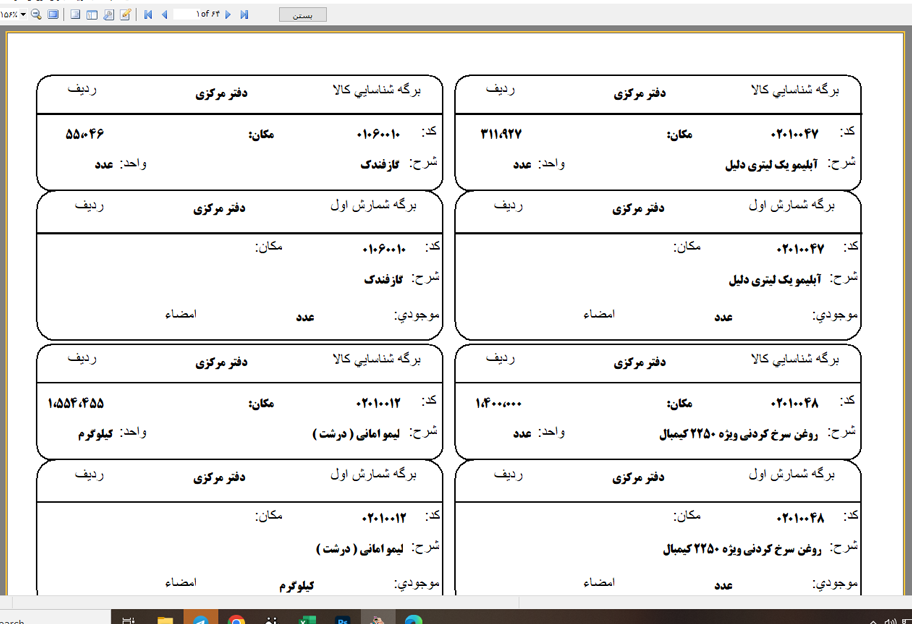Click code ۰۱۰۶۰۱۰ on گازفندک شمارش اول card
The width and height of the screenshot is (912, 624).
pos(384,249)
